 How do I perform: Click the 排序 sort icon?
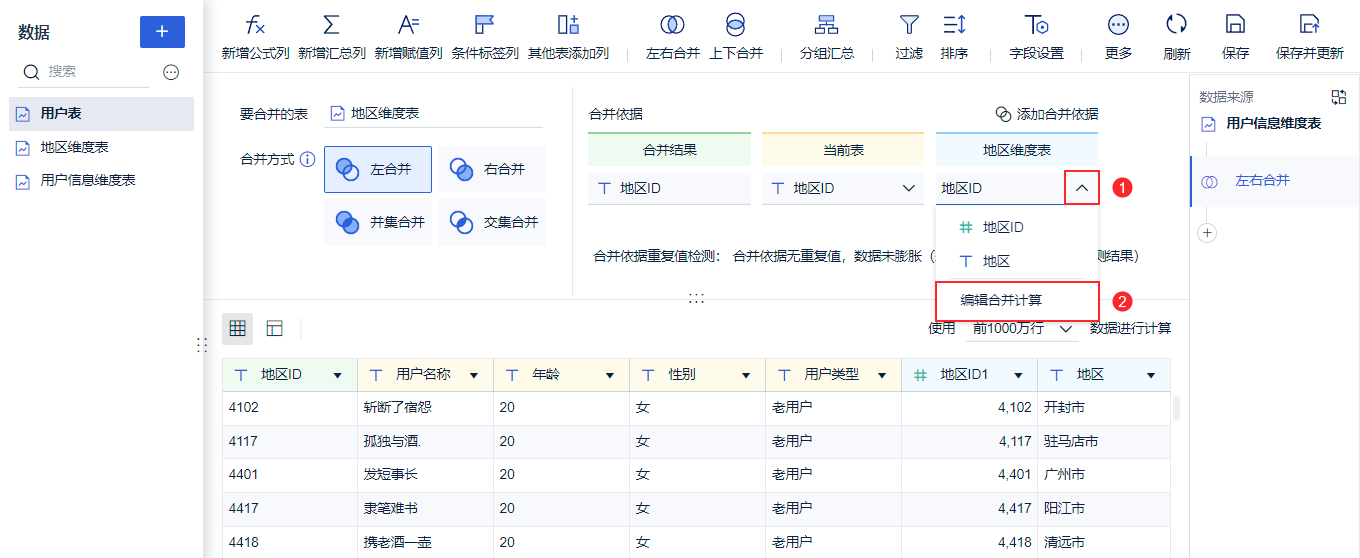(954, 25)
